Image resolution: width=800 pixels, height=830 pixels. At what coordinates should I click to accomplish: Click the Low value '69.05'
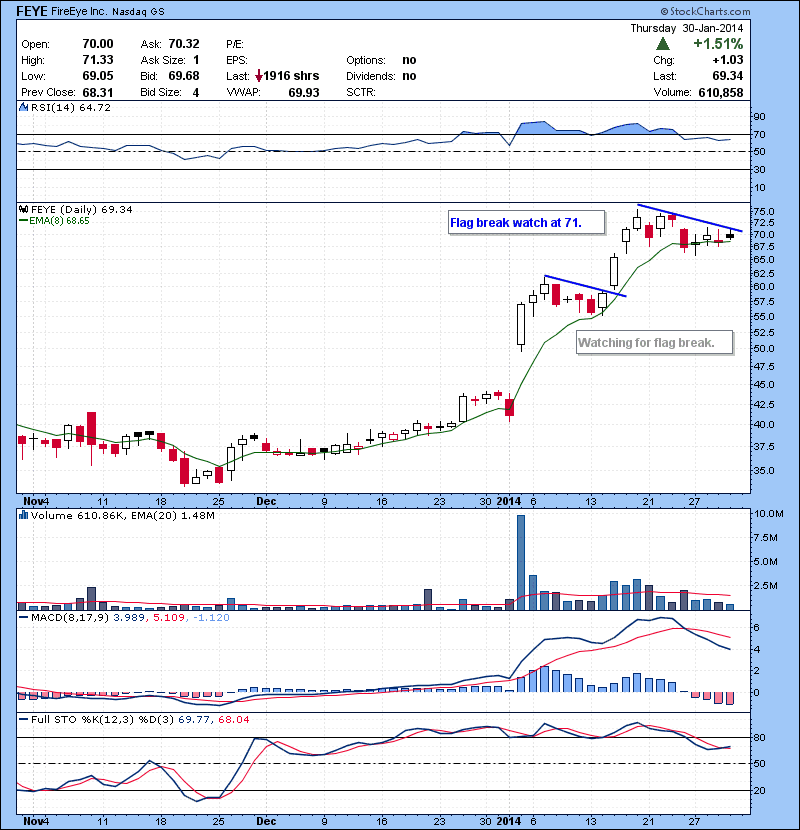98,76
